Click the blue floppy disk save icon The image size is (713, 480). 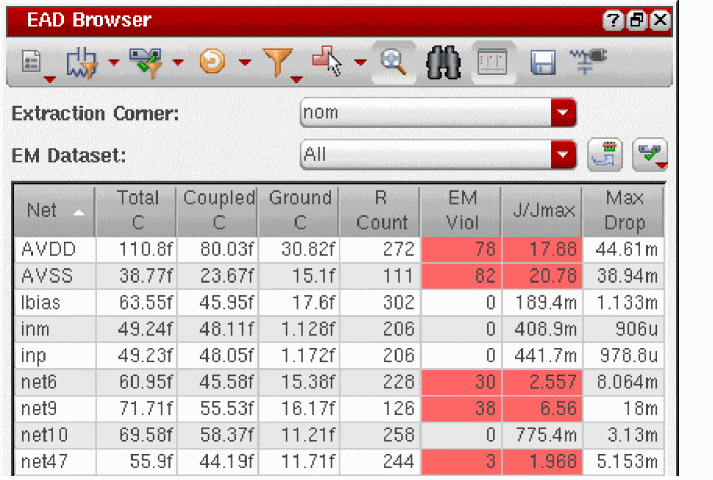[x=543, y=62]
